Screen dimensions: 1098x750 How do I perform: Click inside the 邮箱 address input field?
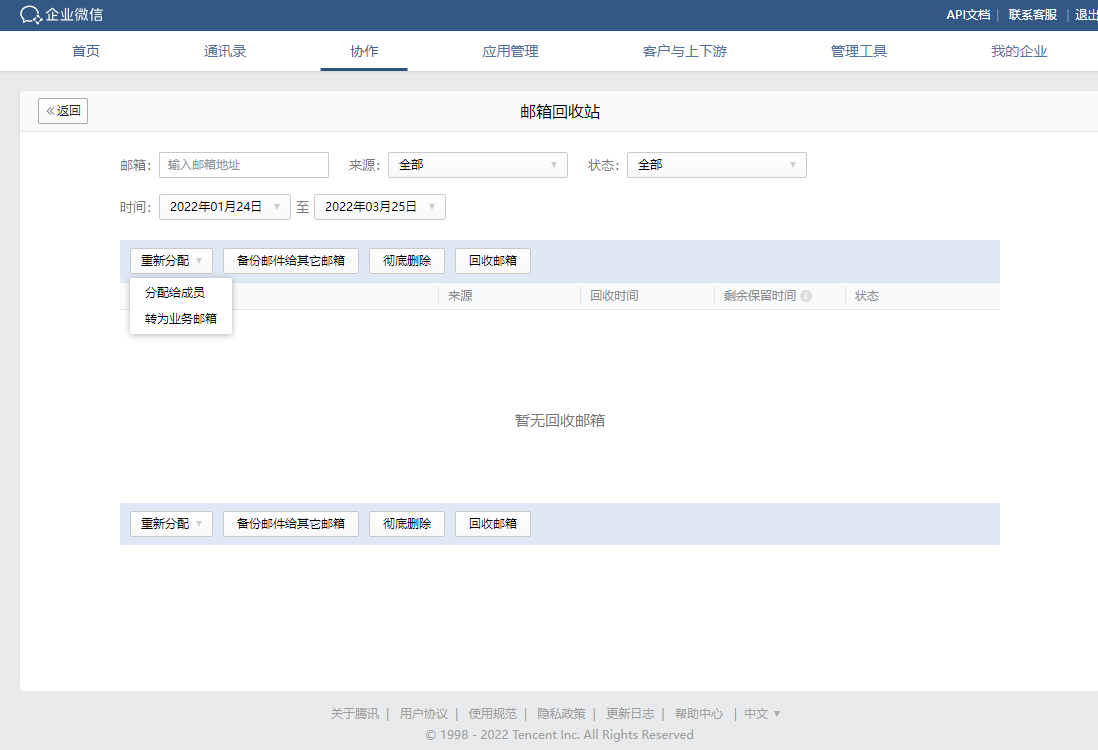coord(243,165)
